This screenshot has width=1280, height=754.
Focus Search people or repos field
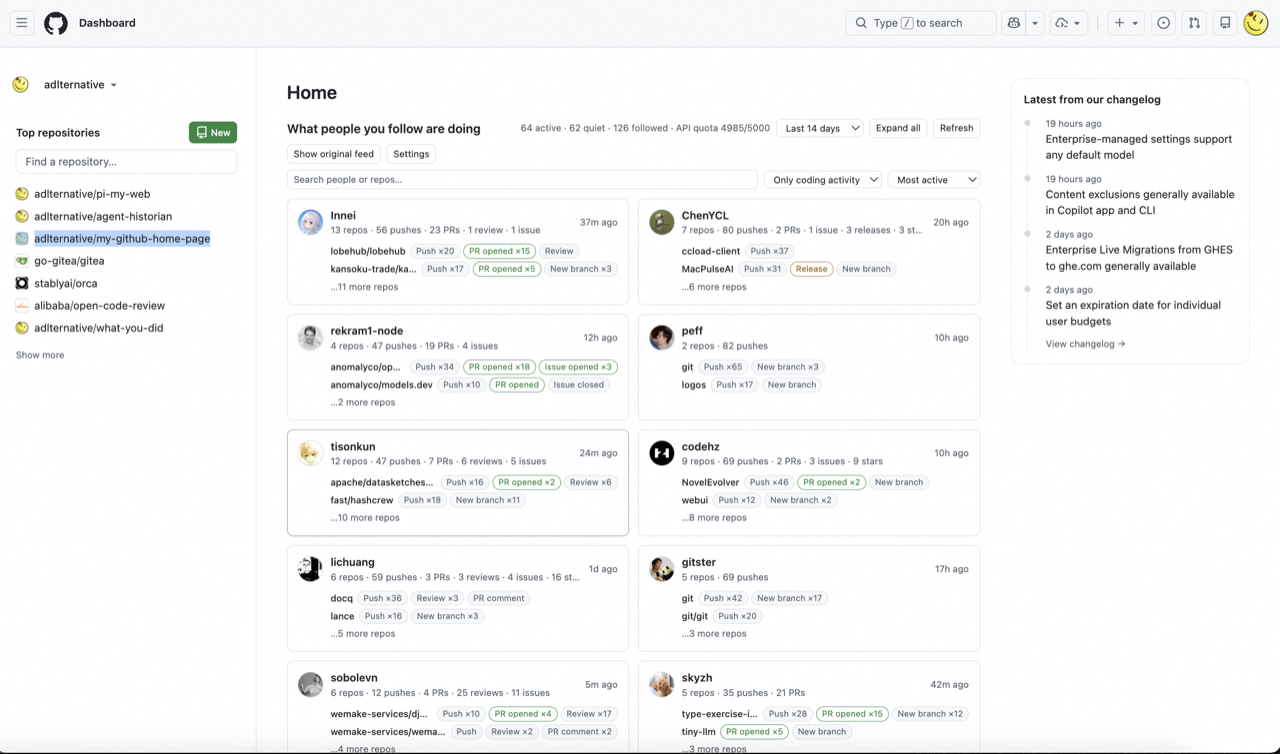click(522, 180)
